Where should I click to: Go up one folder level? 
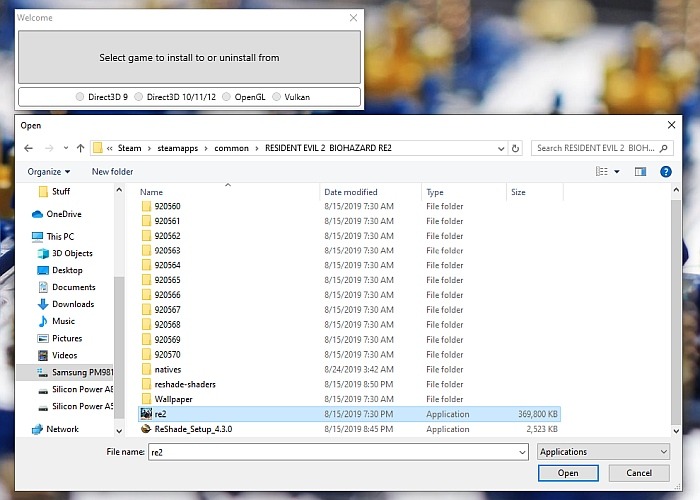pos(80,148)
